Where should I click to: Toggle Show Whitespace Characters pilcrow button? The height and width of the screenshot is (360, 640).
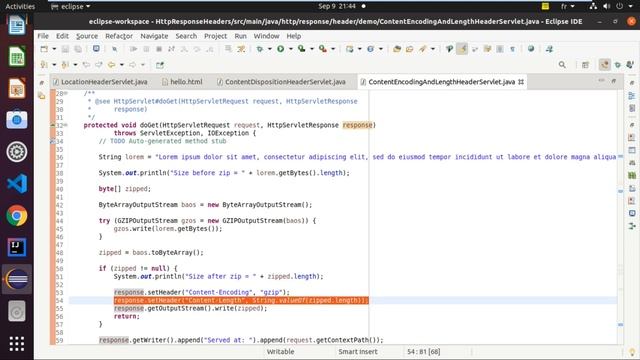click(x=512, y=49)
